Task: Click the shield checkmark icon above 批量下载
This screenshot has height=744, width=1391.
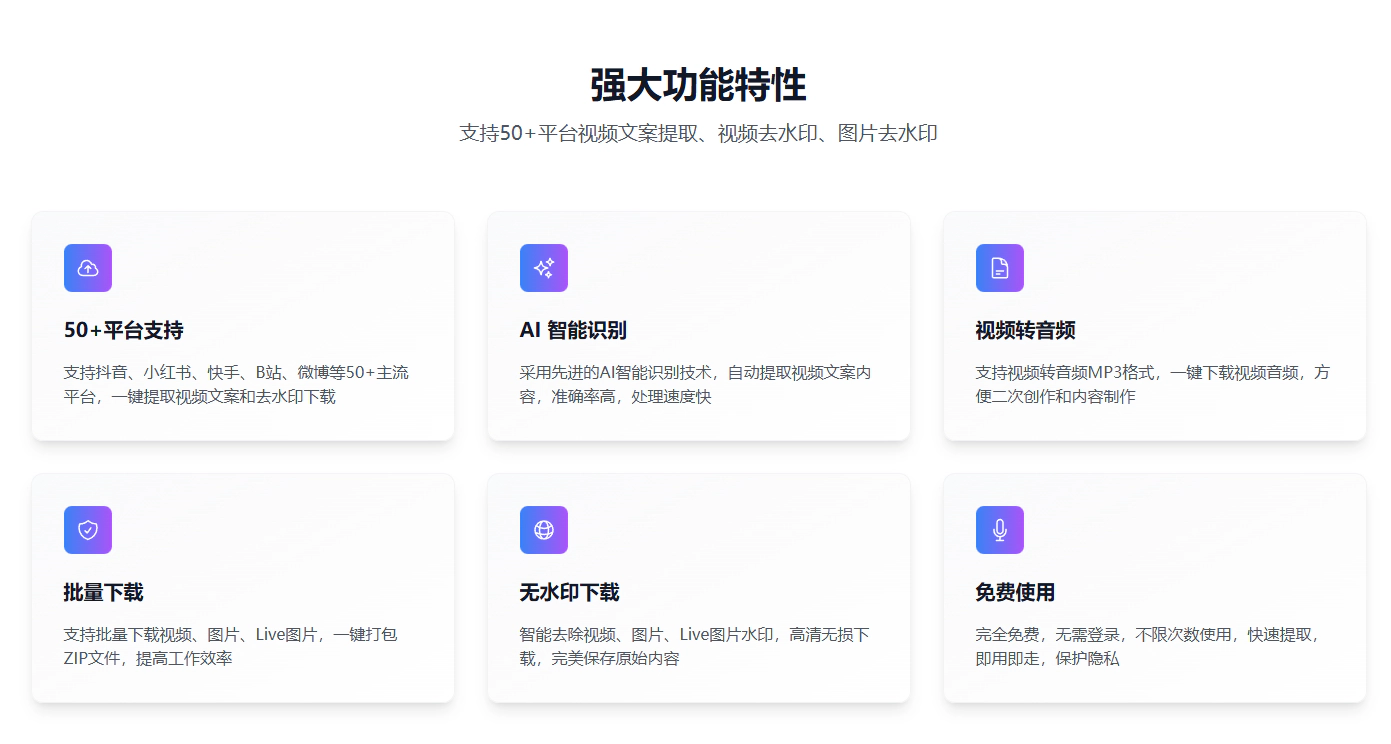Action: coord(88,530)
